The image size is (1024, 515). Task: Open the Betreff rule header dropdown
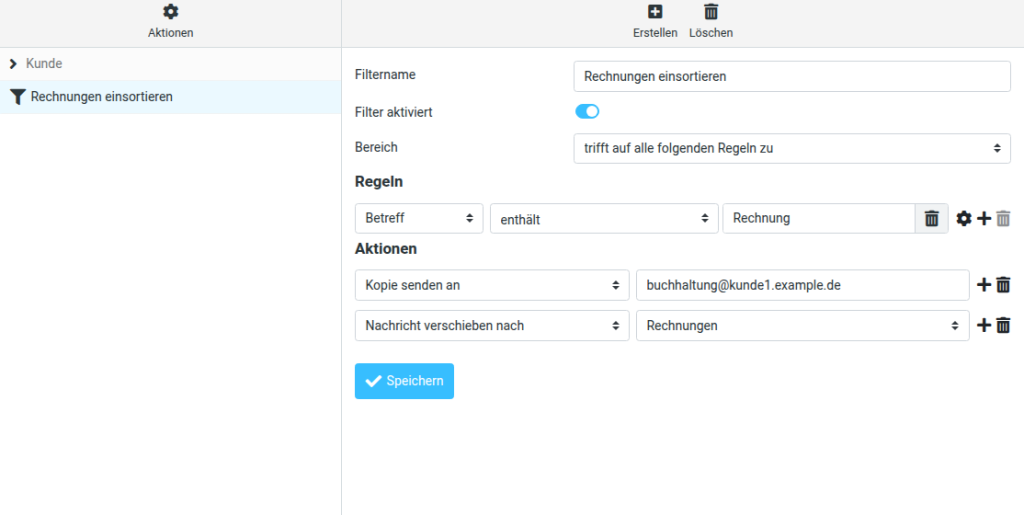(x=419, y=218)
